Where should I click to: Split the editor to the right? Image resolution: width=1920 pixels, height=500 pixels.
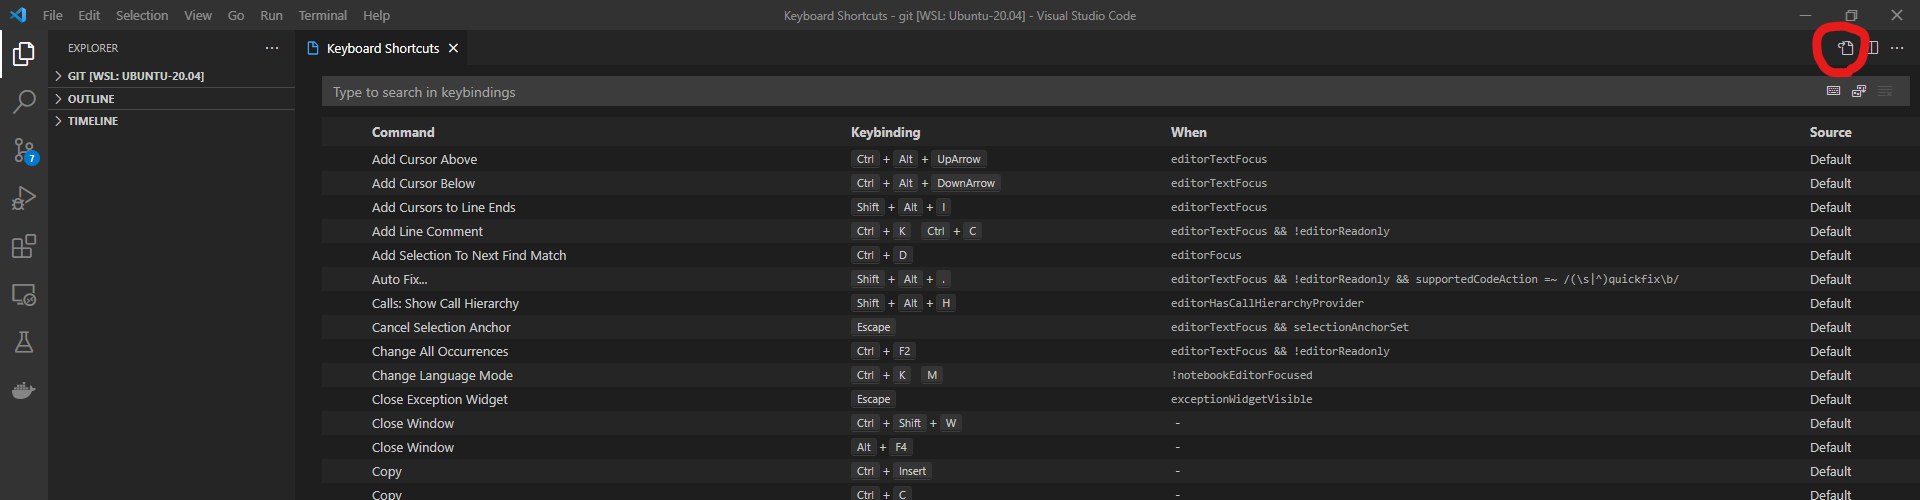click(x=1872, y=48)
